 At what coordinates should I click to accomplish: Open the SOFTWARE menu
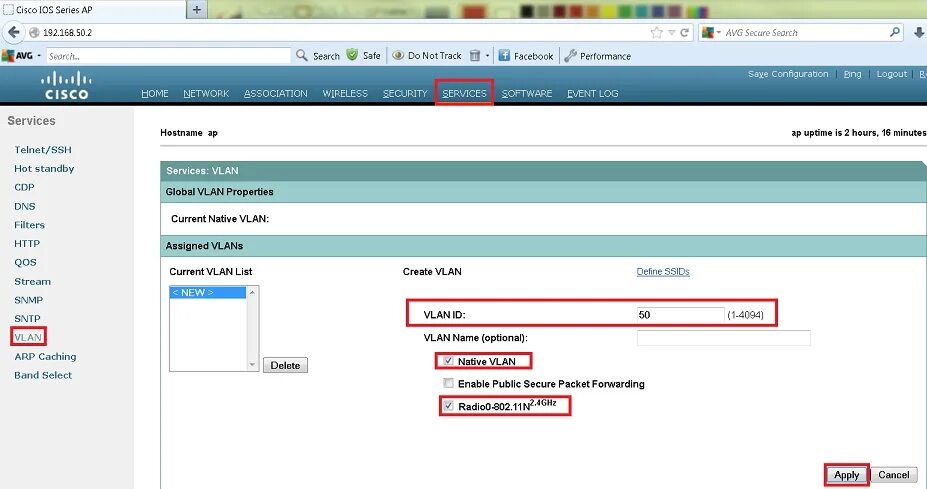click(x=527, y=93)
